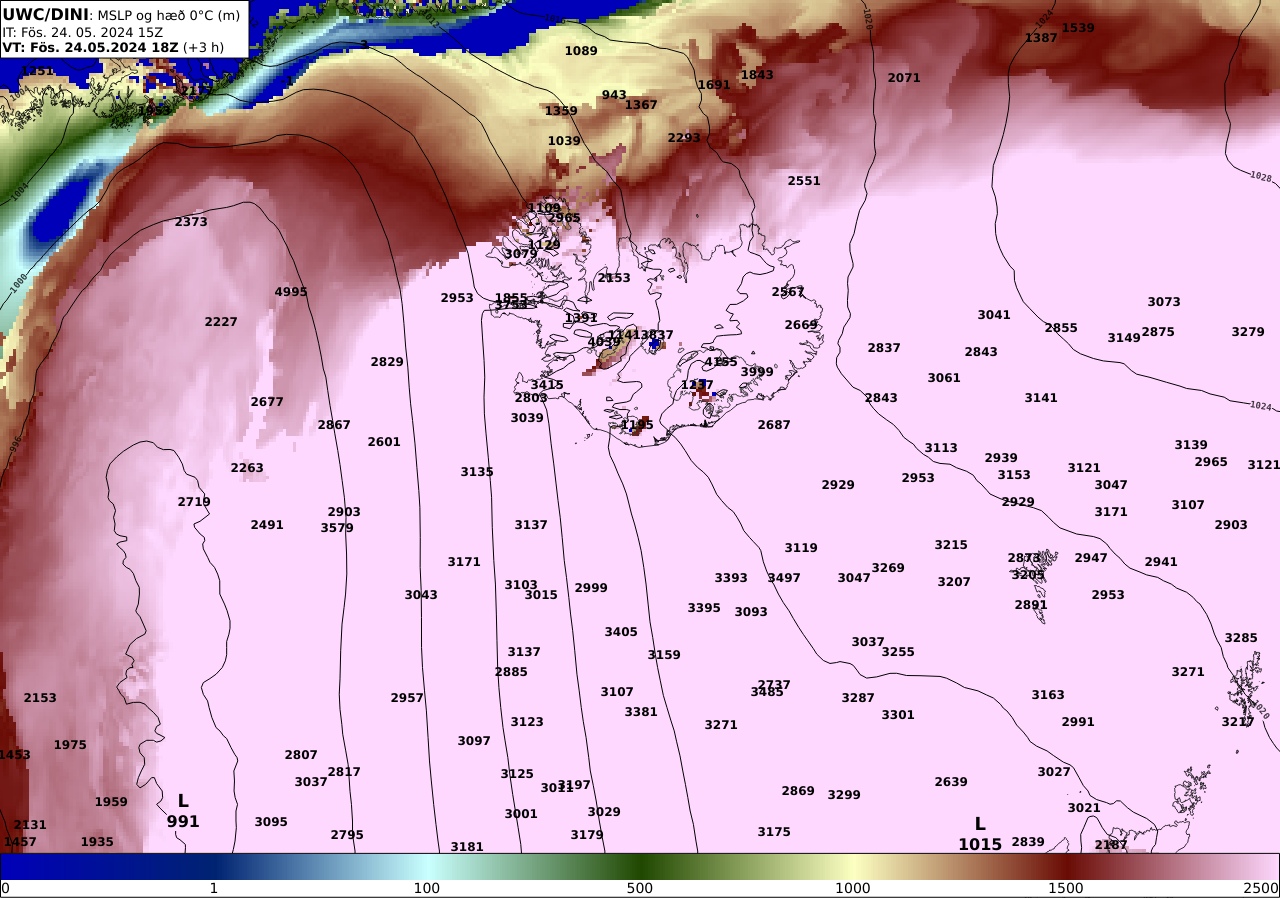Click the 3027 height value

pos(1054,772)
